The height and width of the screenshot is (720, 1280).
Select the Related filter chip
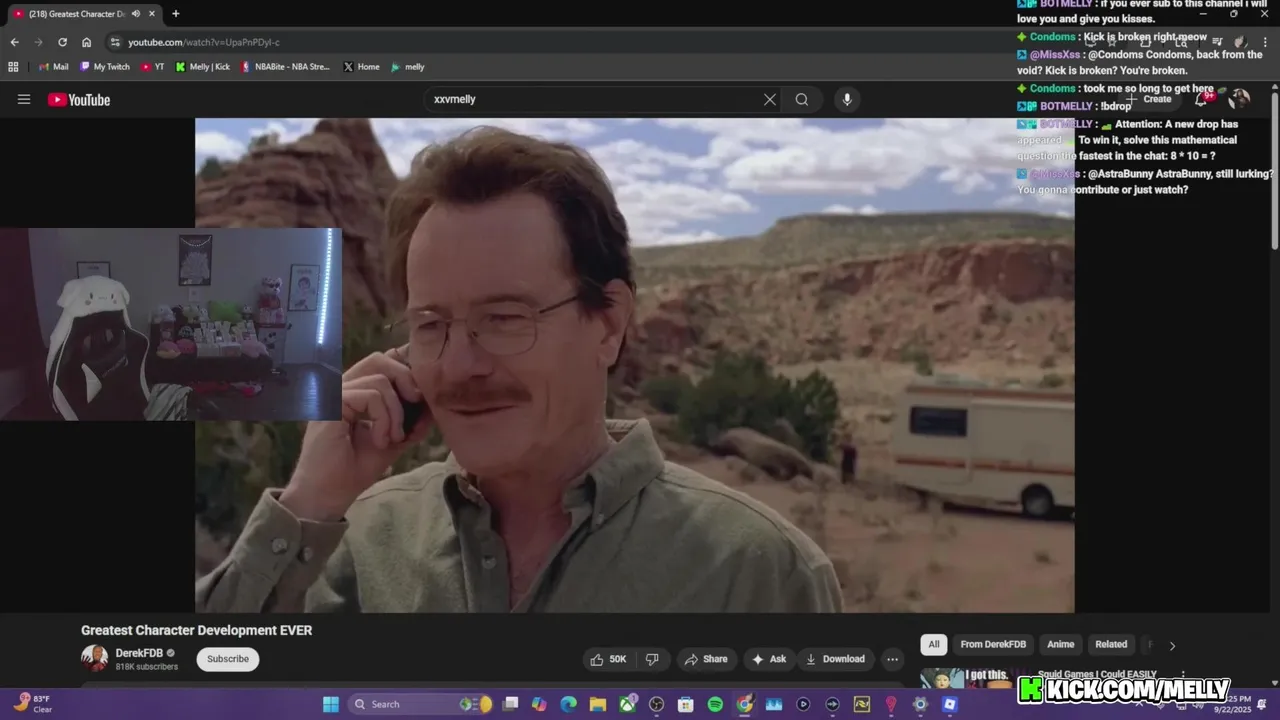click(1111, 645)
